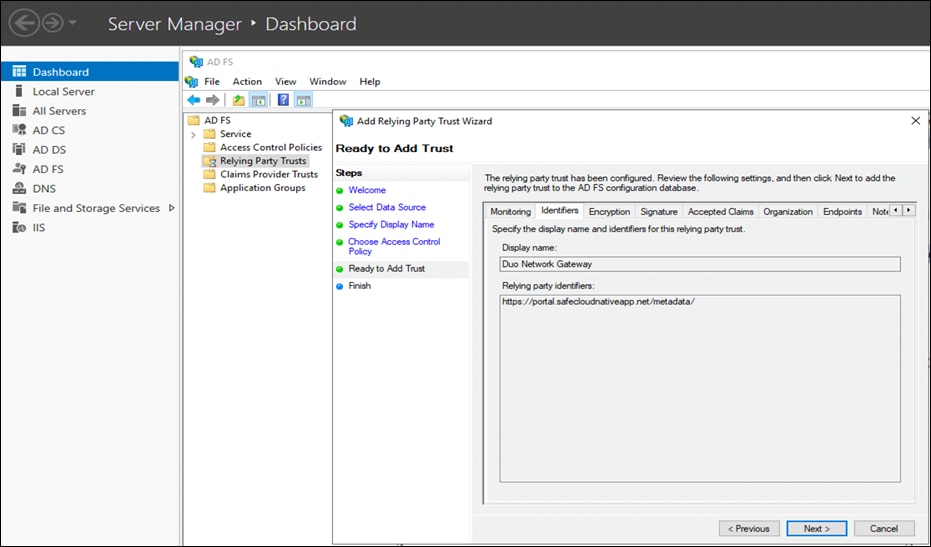Switch to the Endpoints tab
Image resolution: width=931 pixels, height=547 pixels.
(x=842, y=212)
